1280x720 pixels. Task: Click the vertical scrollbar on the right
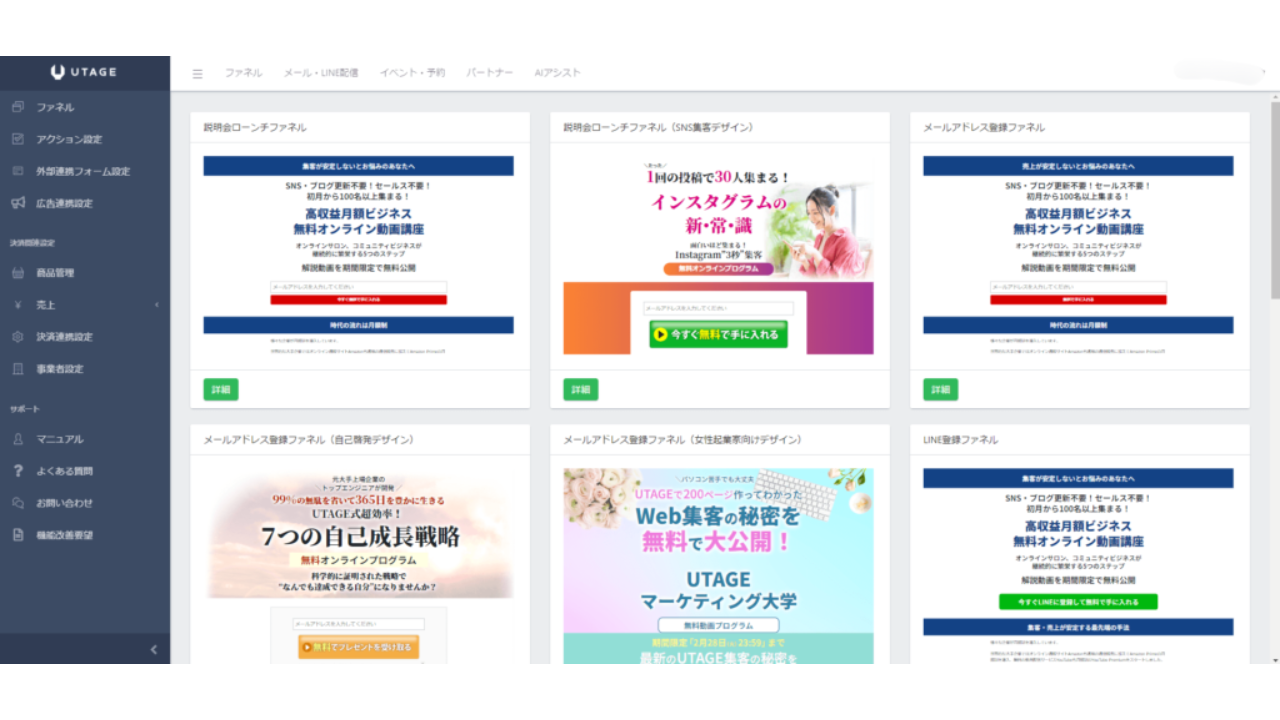(x=1274, y=200)
